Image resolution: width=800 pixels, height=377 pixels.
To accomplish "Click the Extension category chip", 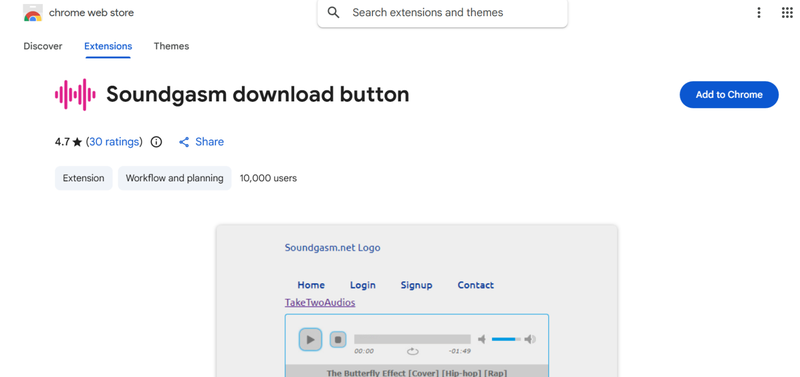I will [x=84, y=178].
